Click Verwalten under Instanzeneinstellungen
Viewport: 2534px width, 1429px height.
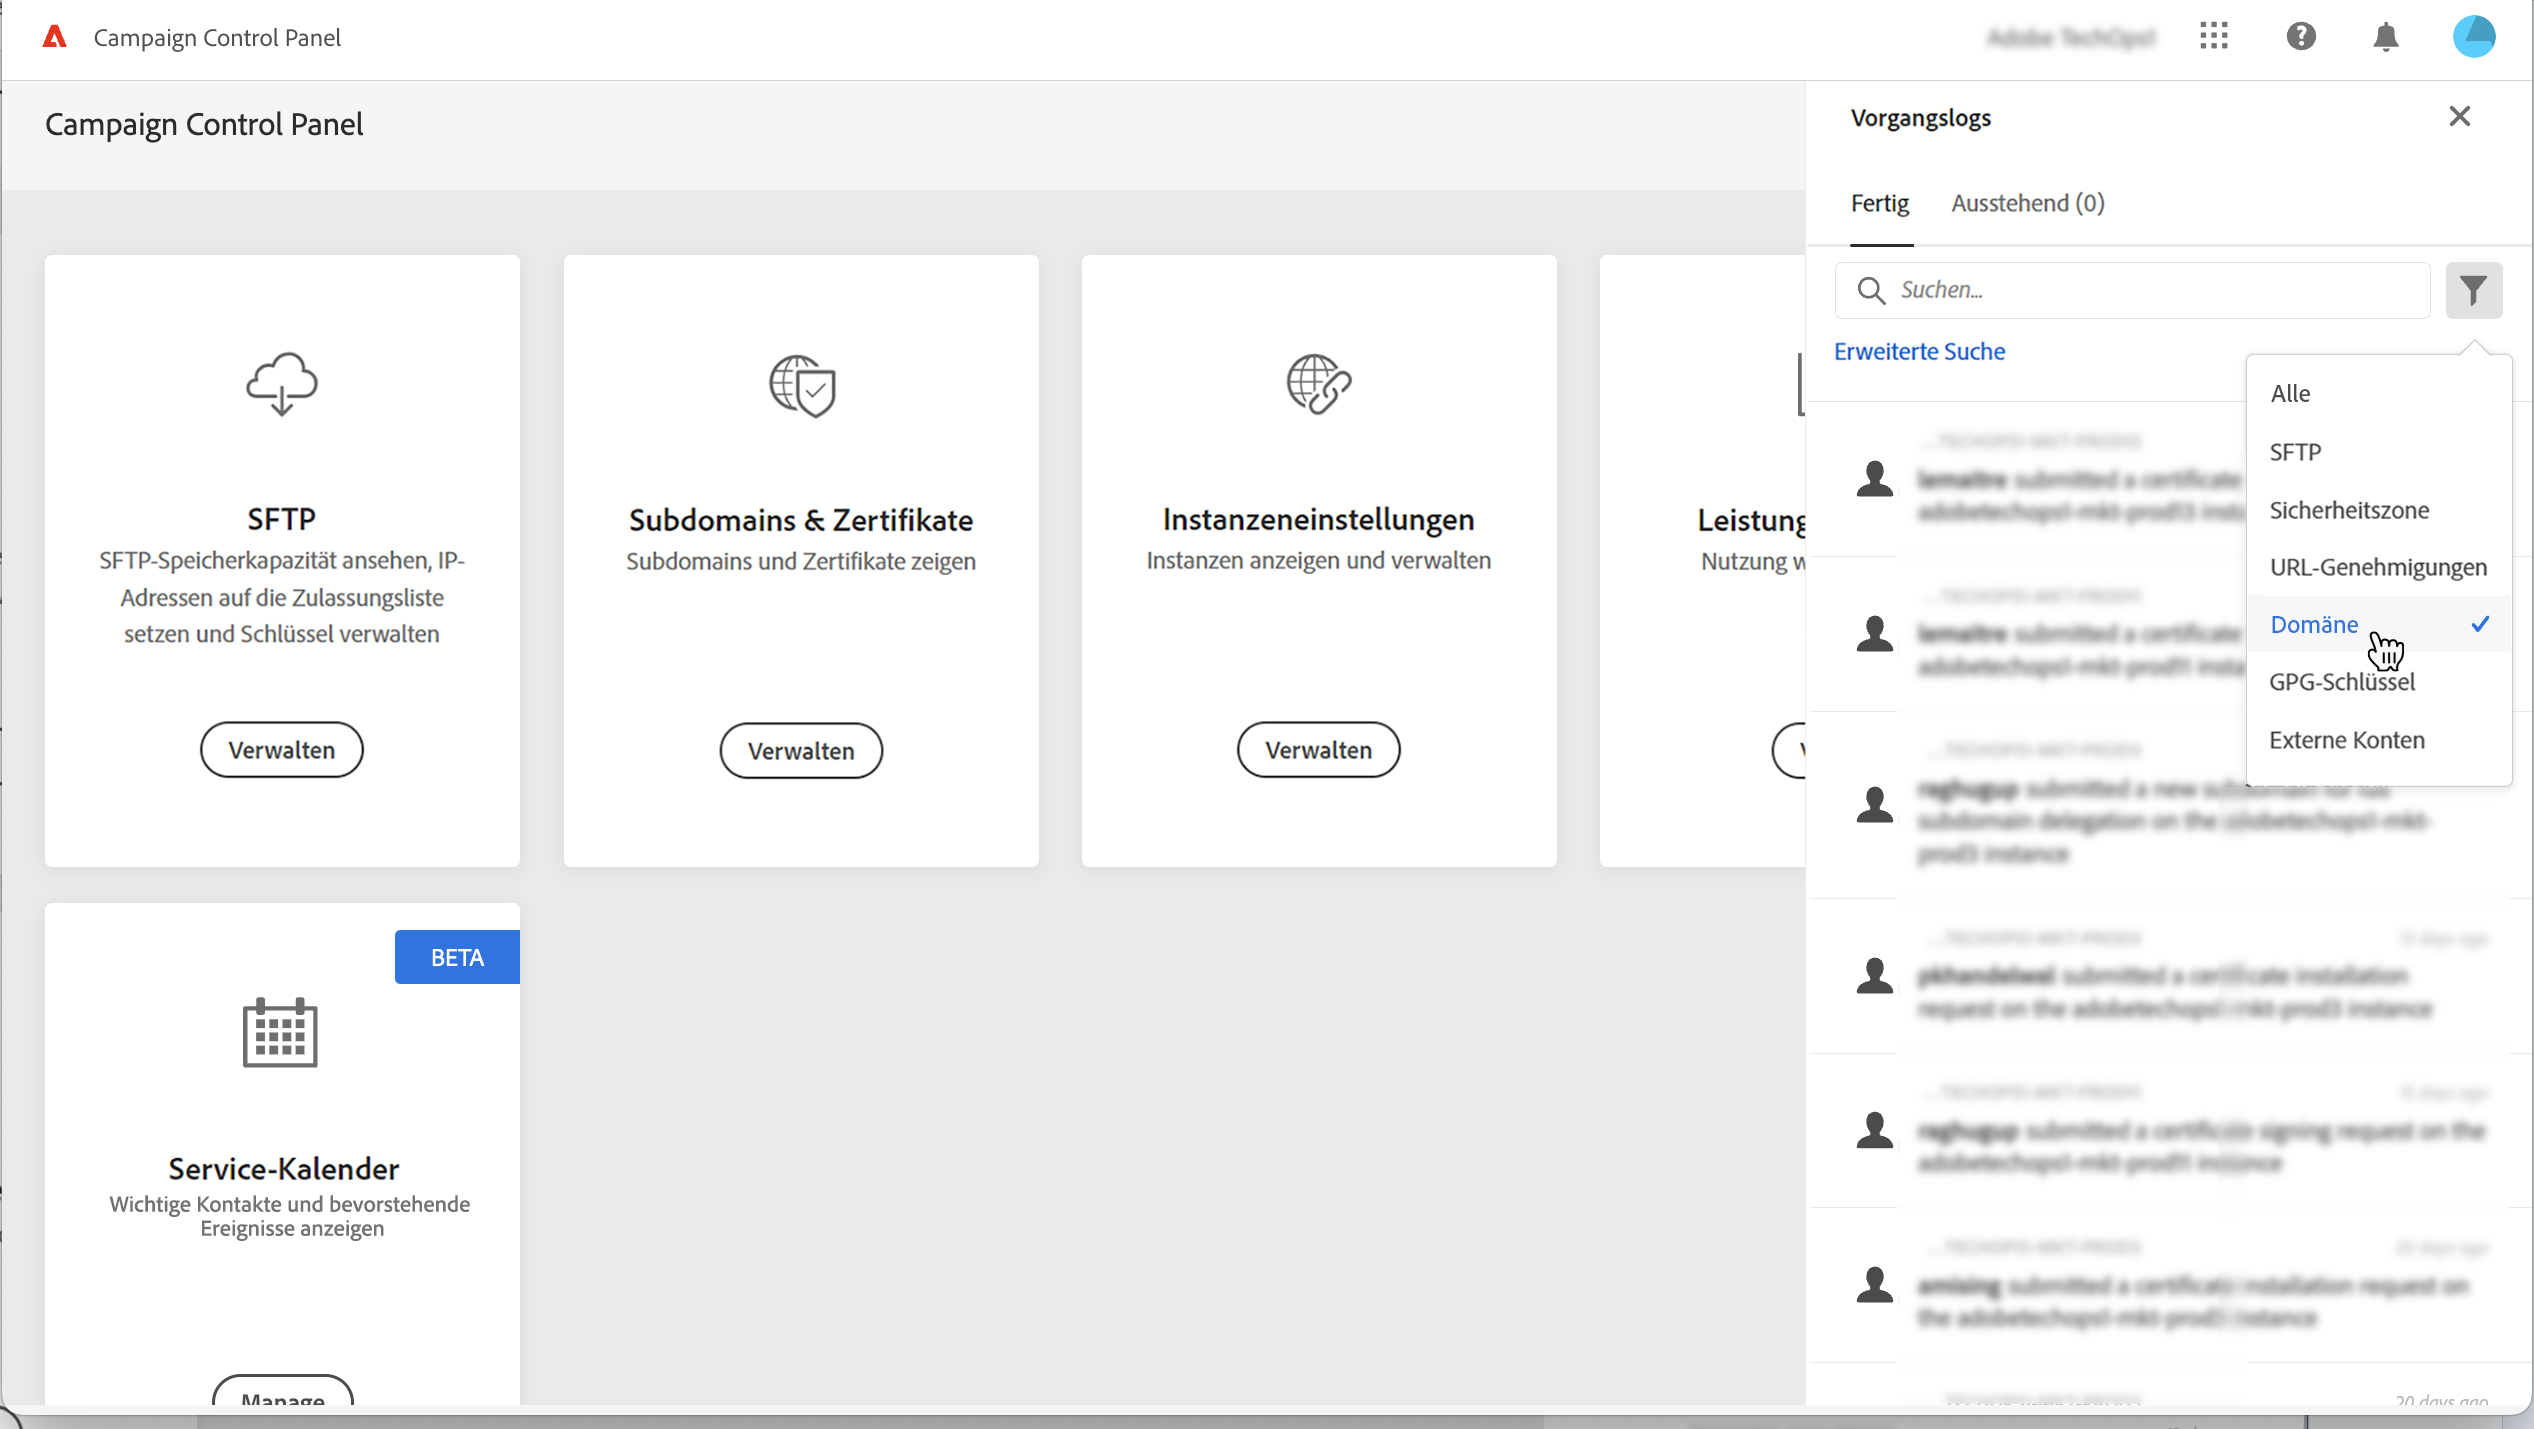(x=1318, y=750)
